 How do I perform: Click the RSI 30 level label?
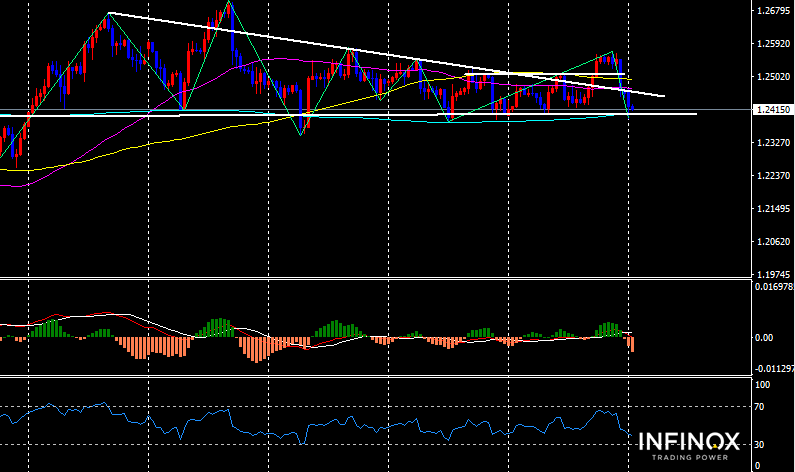pyautogui.click(x=760, y=445)
